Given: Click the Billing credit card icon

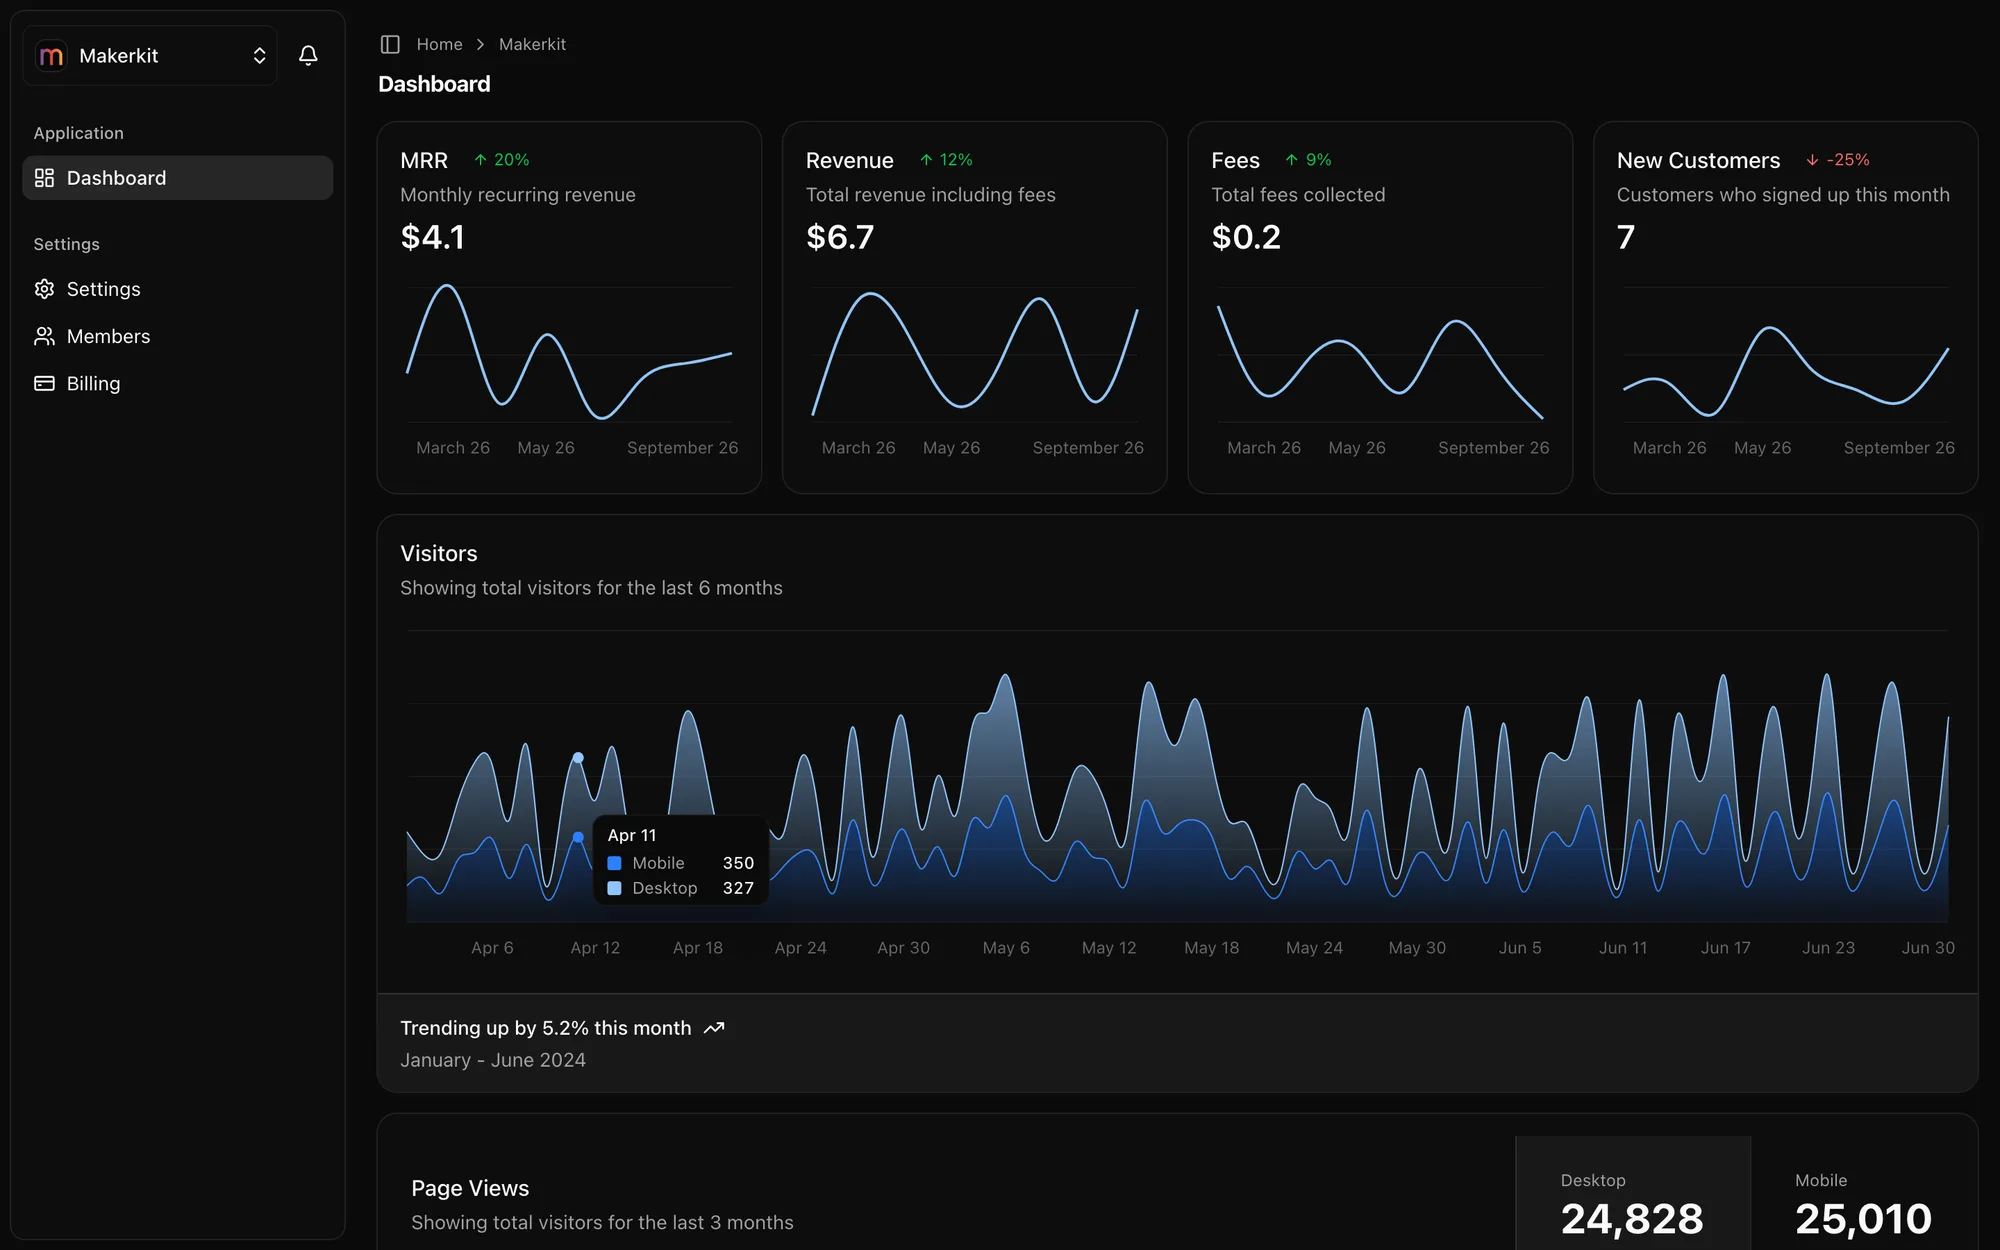Looking at the screenshot, I should (44, 383).
